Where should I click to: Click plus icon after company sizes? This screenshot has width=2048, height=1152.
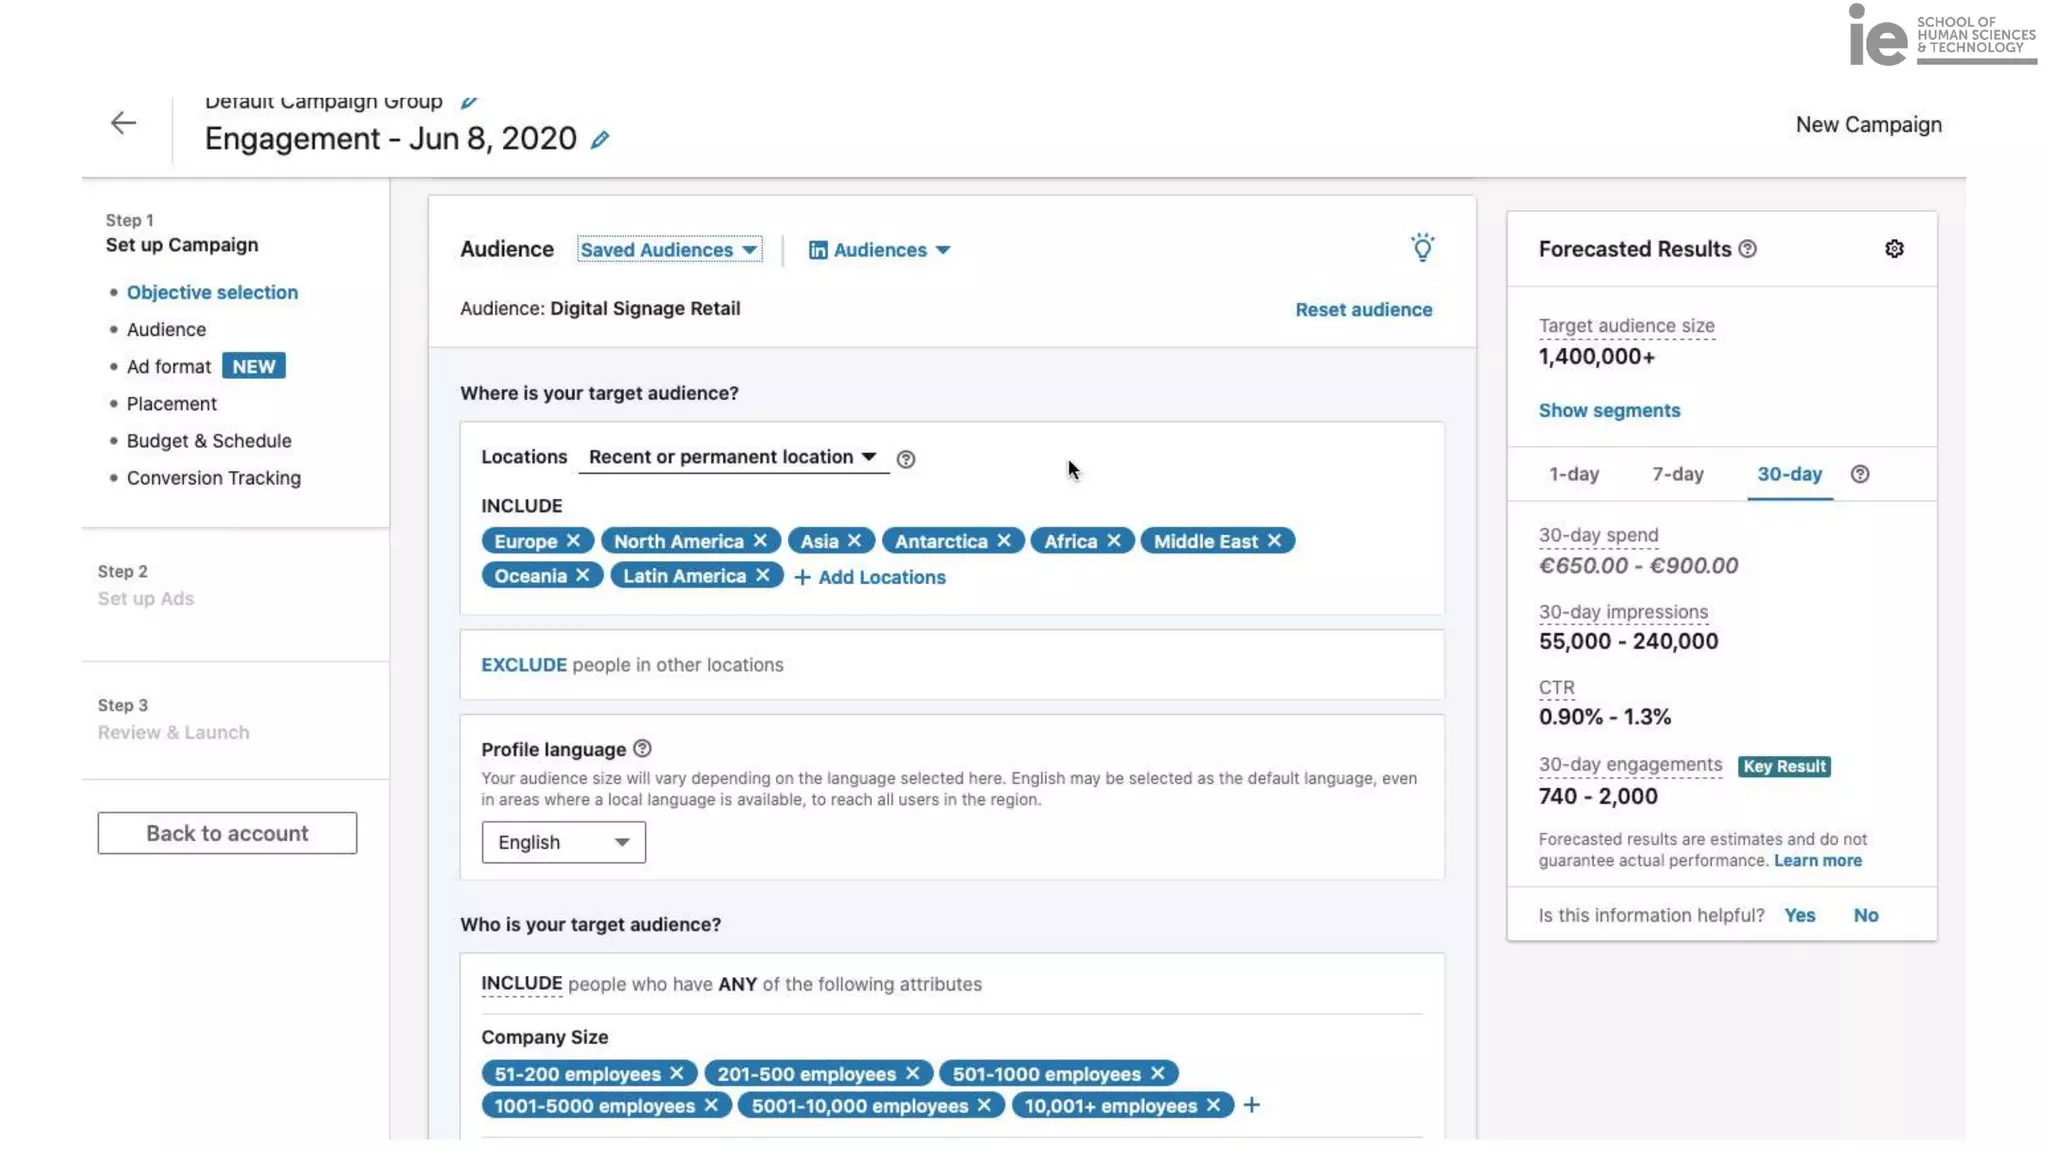pos(1251,1105)
